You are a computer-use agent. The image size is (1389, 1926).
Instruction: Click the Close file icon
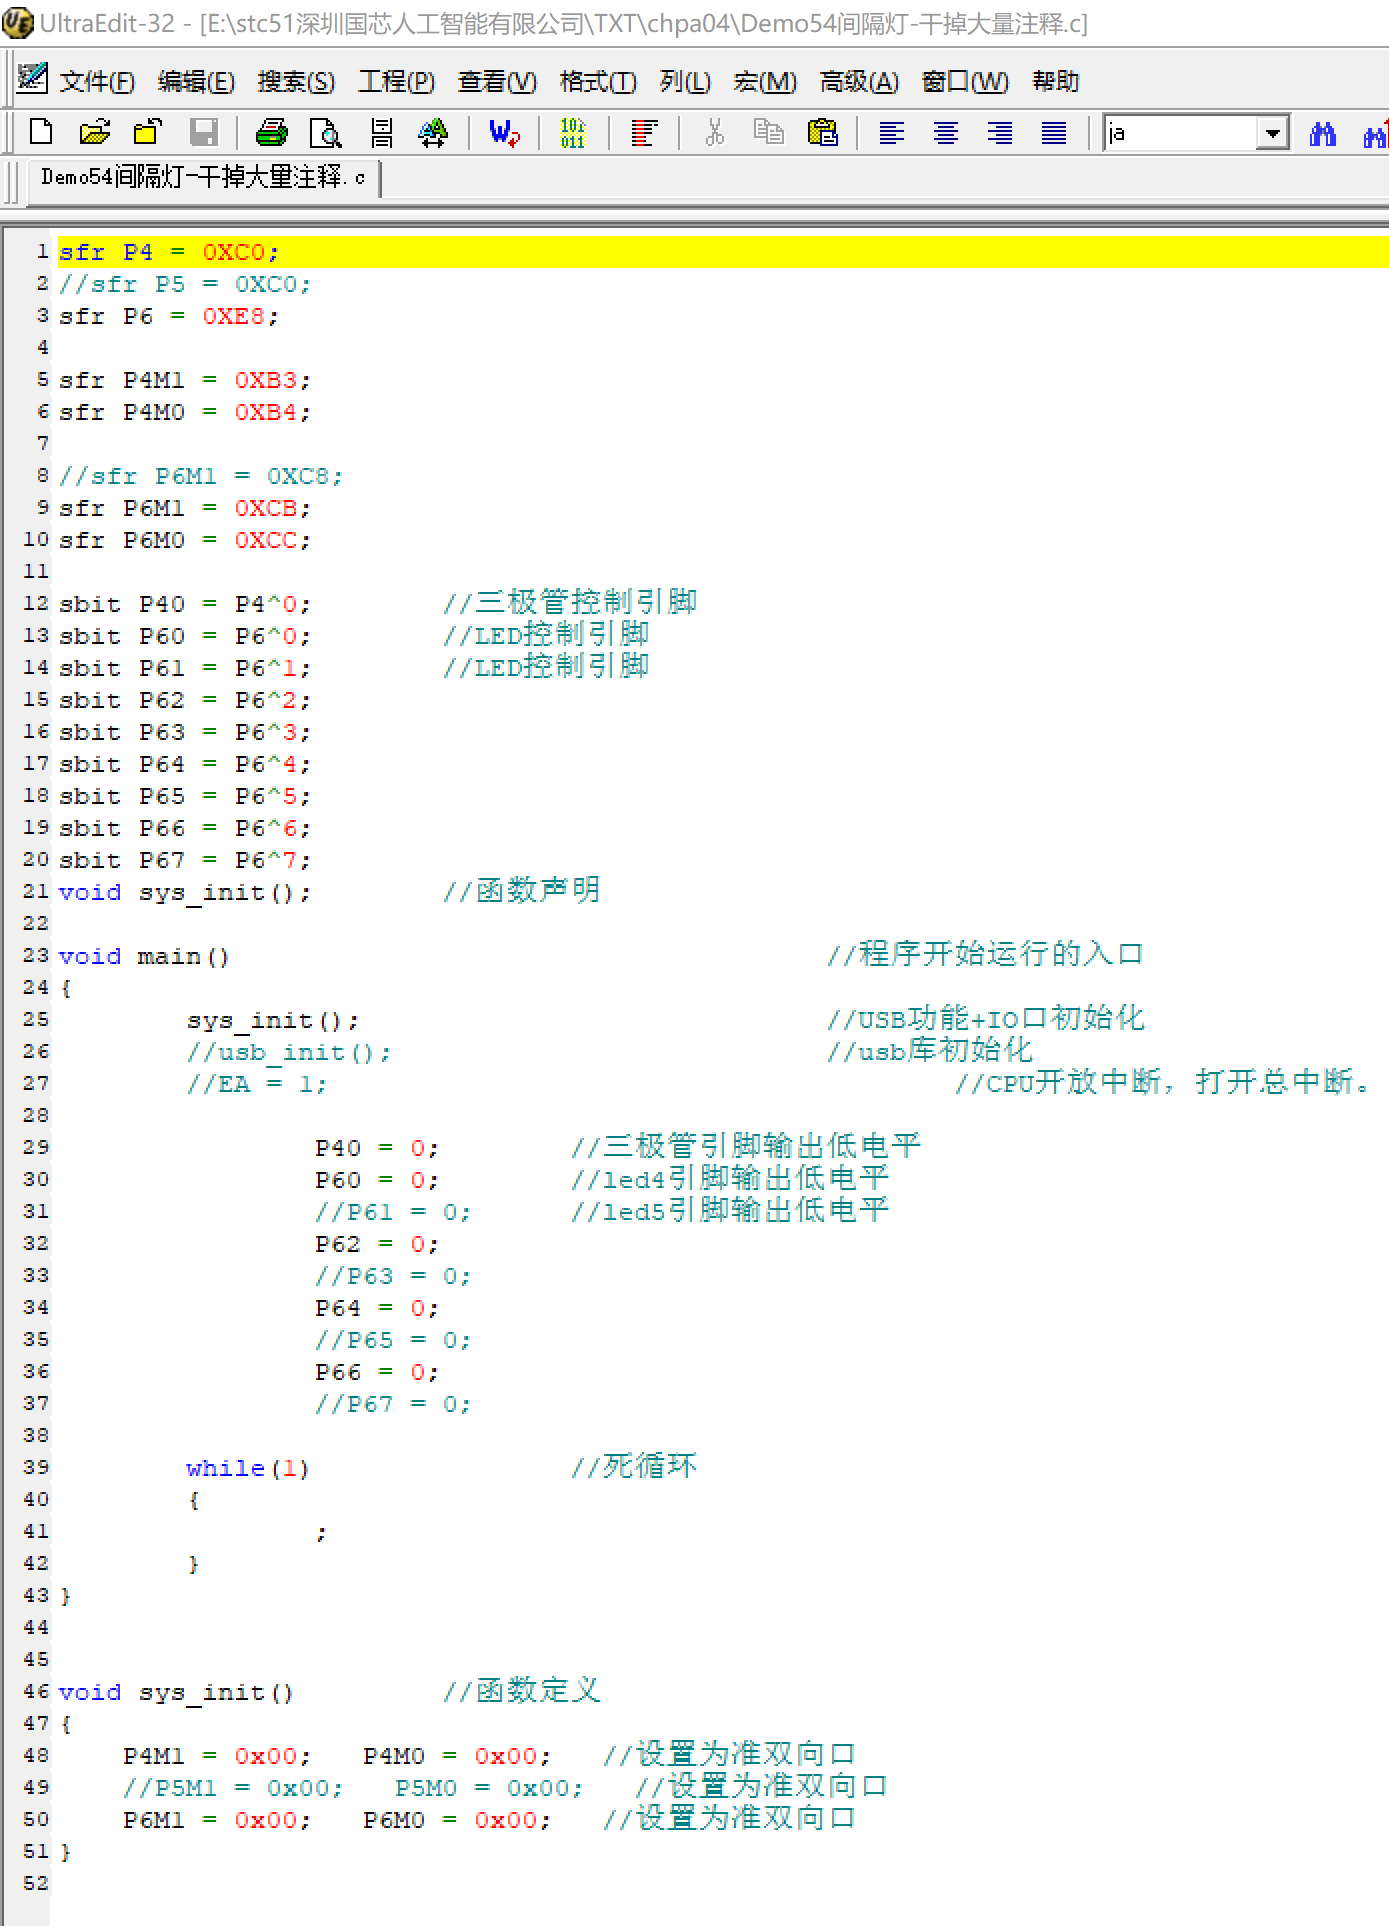point(148,132)
